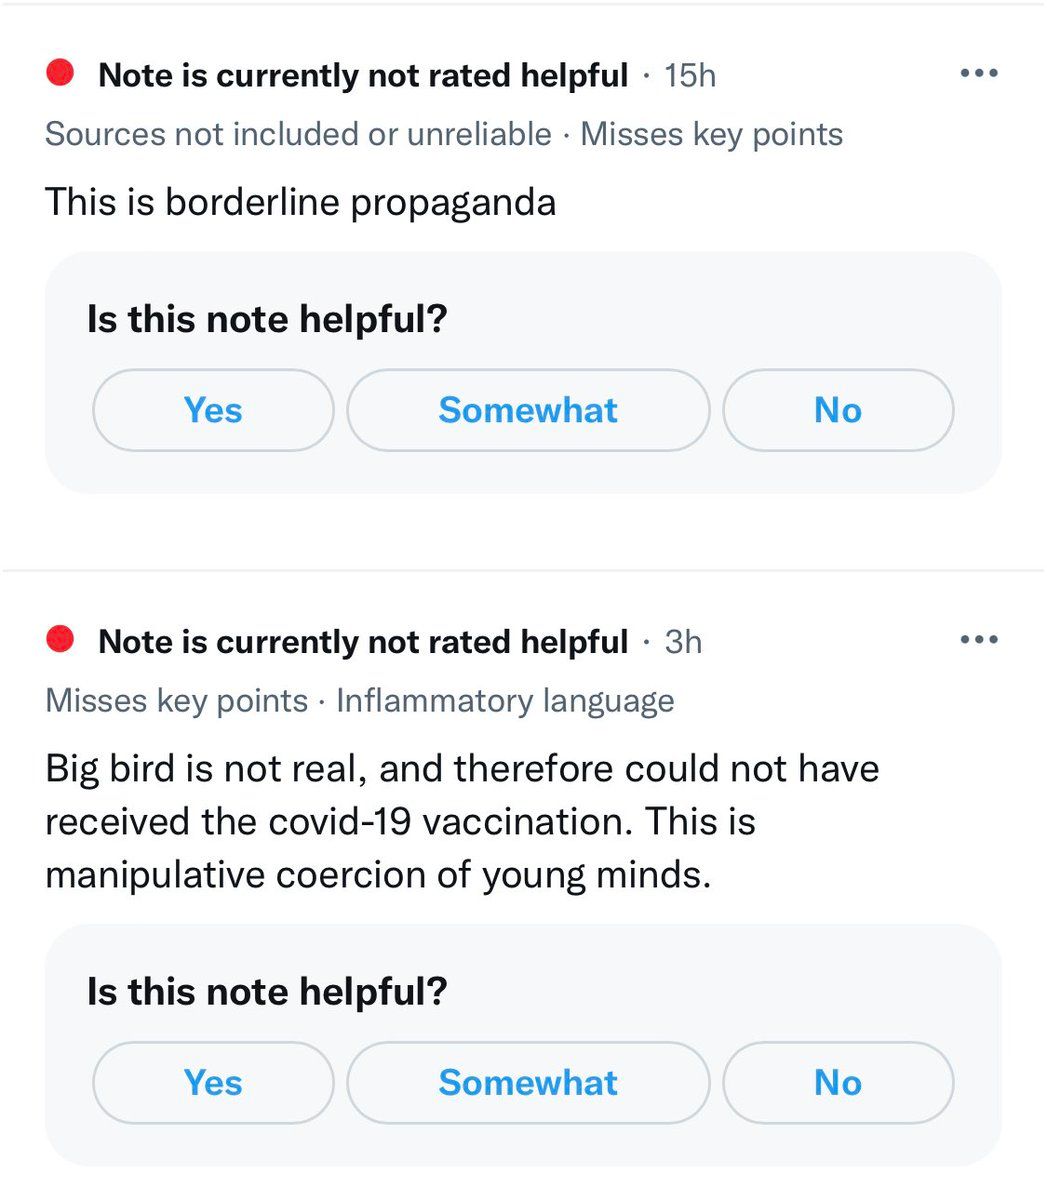Screen dimensions: 1047x1200
Task: Click the Big Bird note body text
Action: point(461,822)
